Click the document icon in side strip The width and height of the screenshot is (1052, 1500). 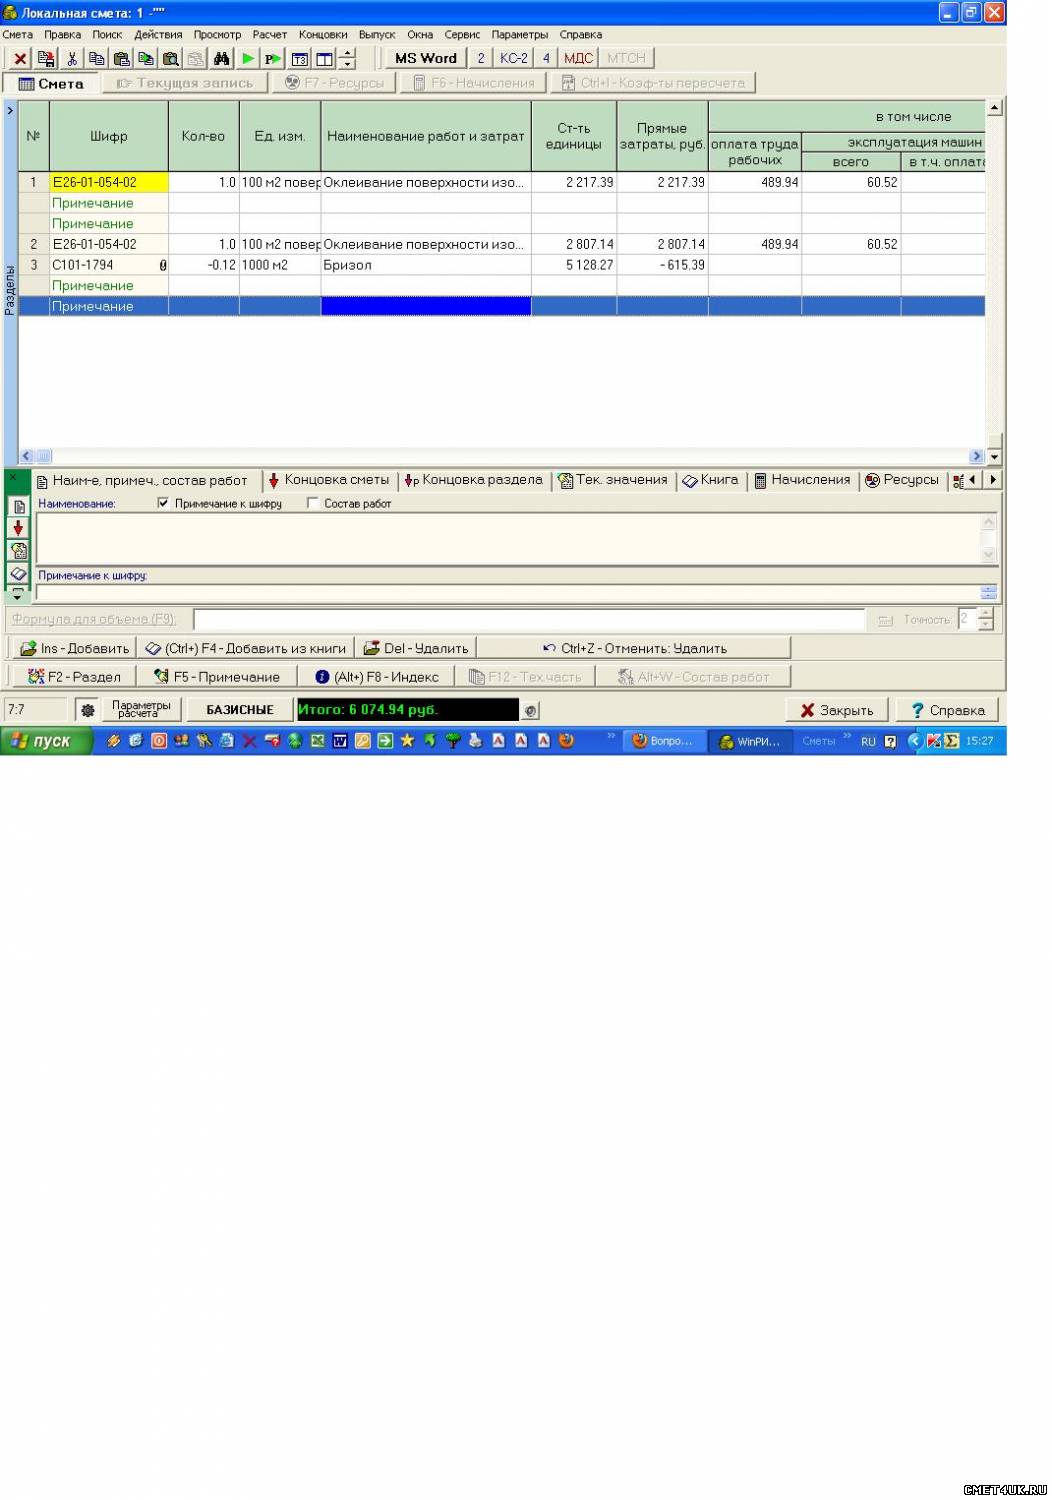(18, 506)
